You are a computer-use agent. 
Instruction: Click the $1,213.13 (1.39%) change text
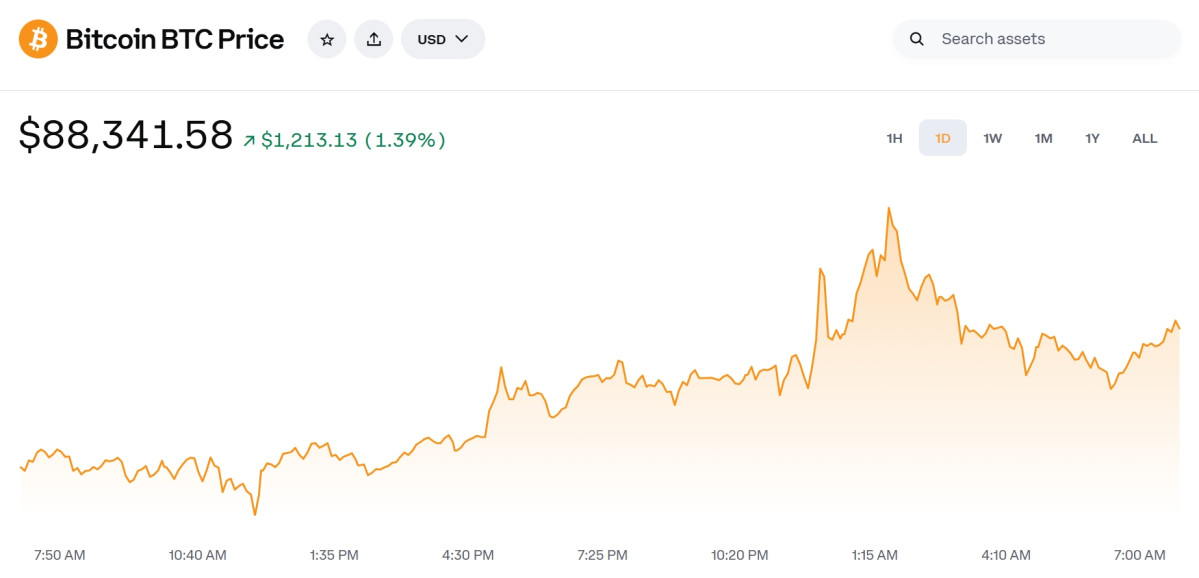pyautogui.click(x=353, y=140)
